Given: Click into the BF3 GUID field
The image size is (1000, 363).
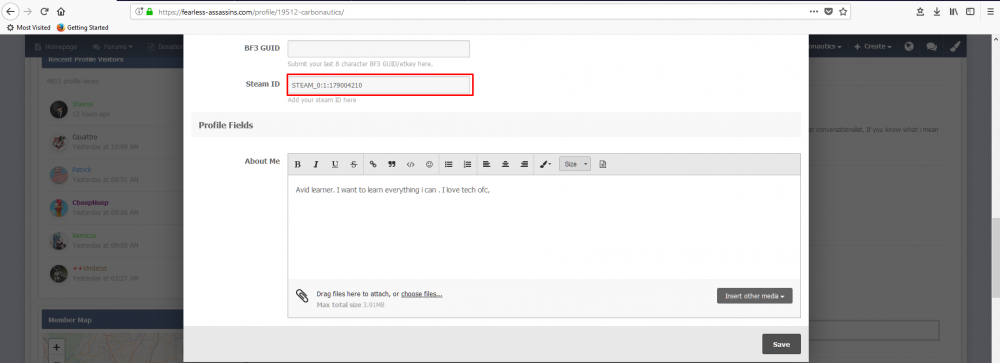Looking at the screenshot, I should (379, 49).
